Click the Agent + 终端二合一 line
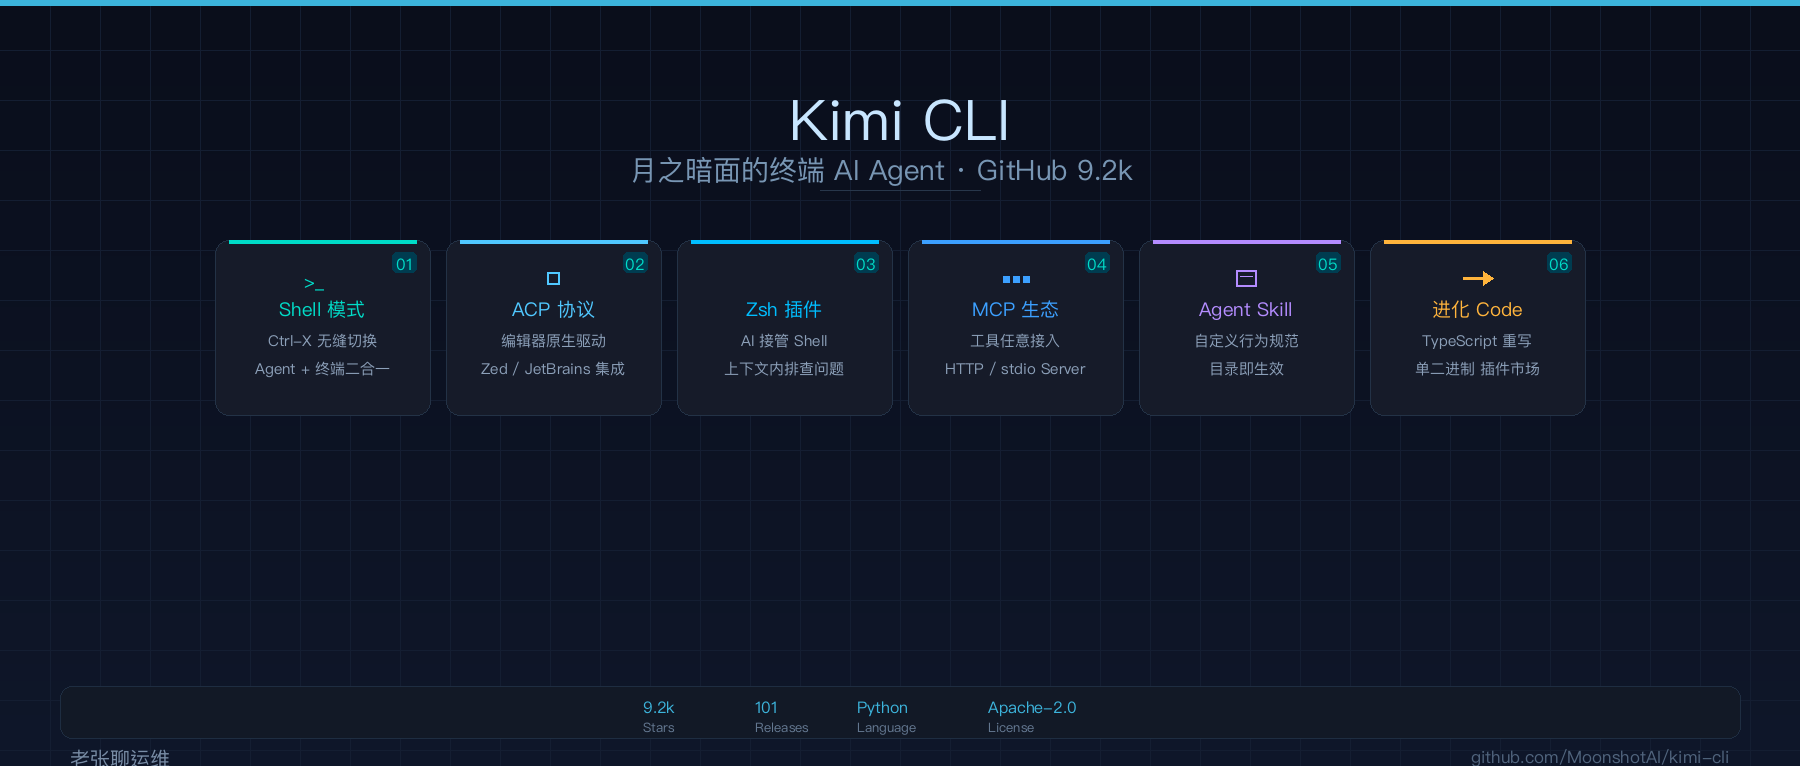This screenshot has width=1800, height=766. pyautogui.click(x=322, y=369)
